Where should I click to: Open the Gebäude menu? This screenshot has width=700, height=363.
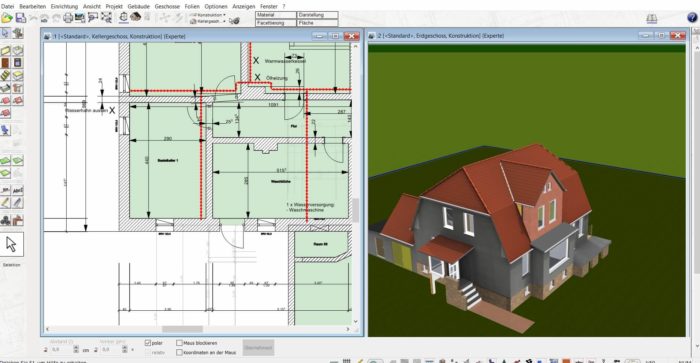tap(138, 6)
